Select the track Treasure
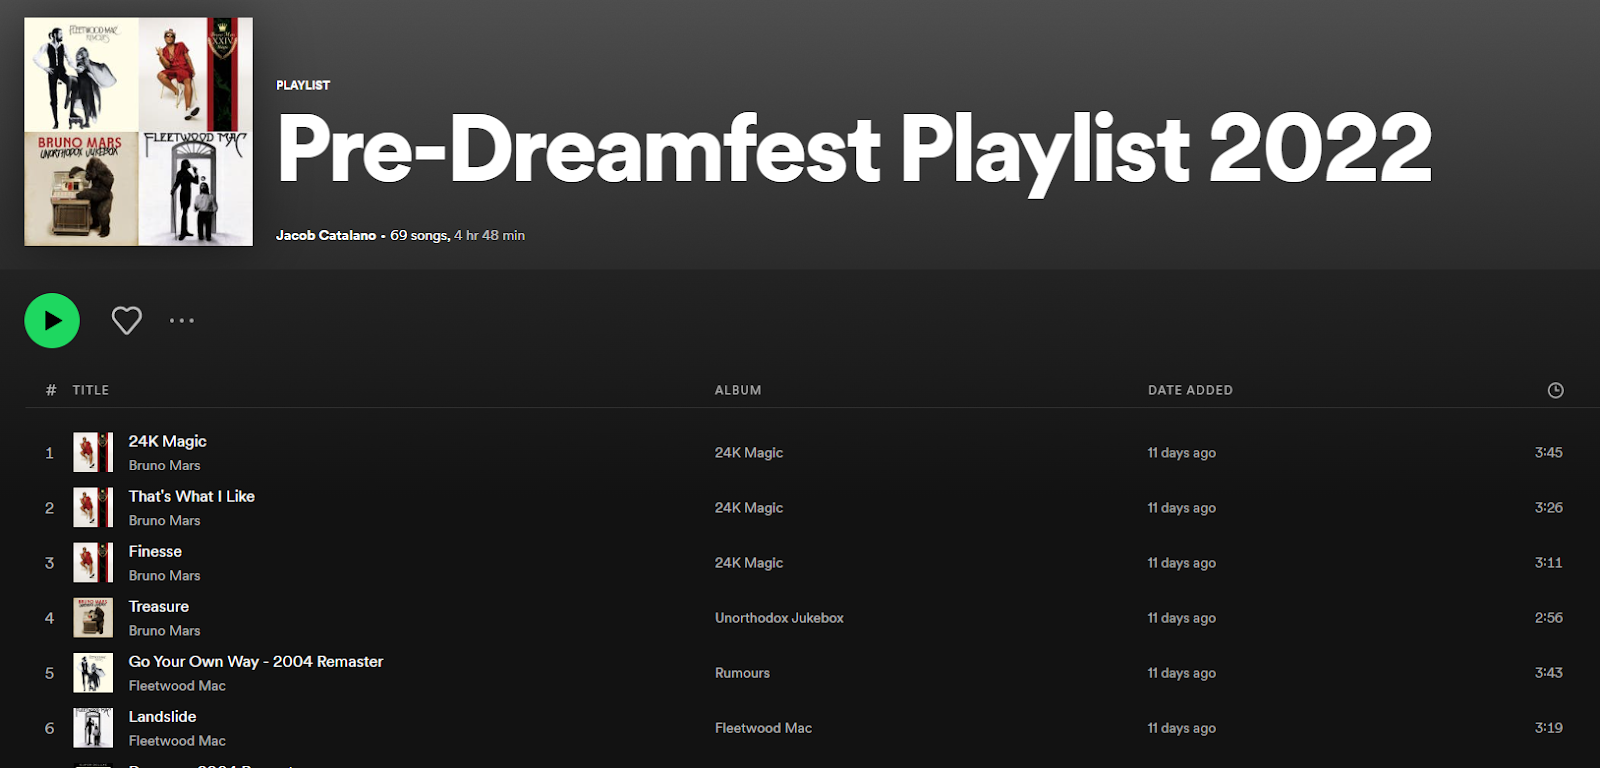Viewport: 1600px width, 768px height. 158,606
